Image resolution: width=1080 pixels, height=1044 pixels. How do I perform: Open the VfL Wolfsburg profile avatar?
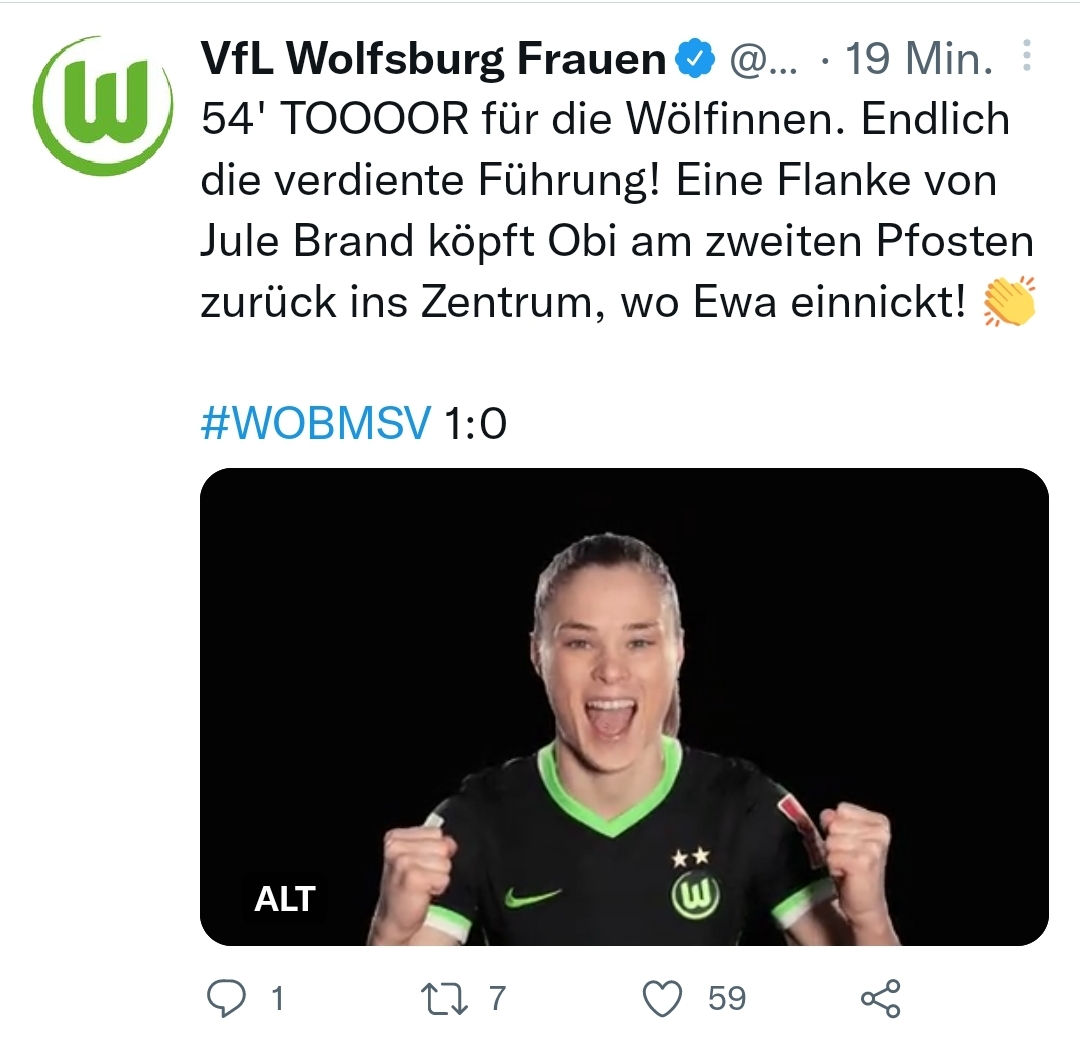point(103,106)
